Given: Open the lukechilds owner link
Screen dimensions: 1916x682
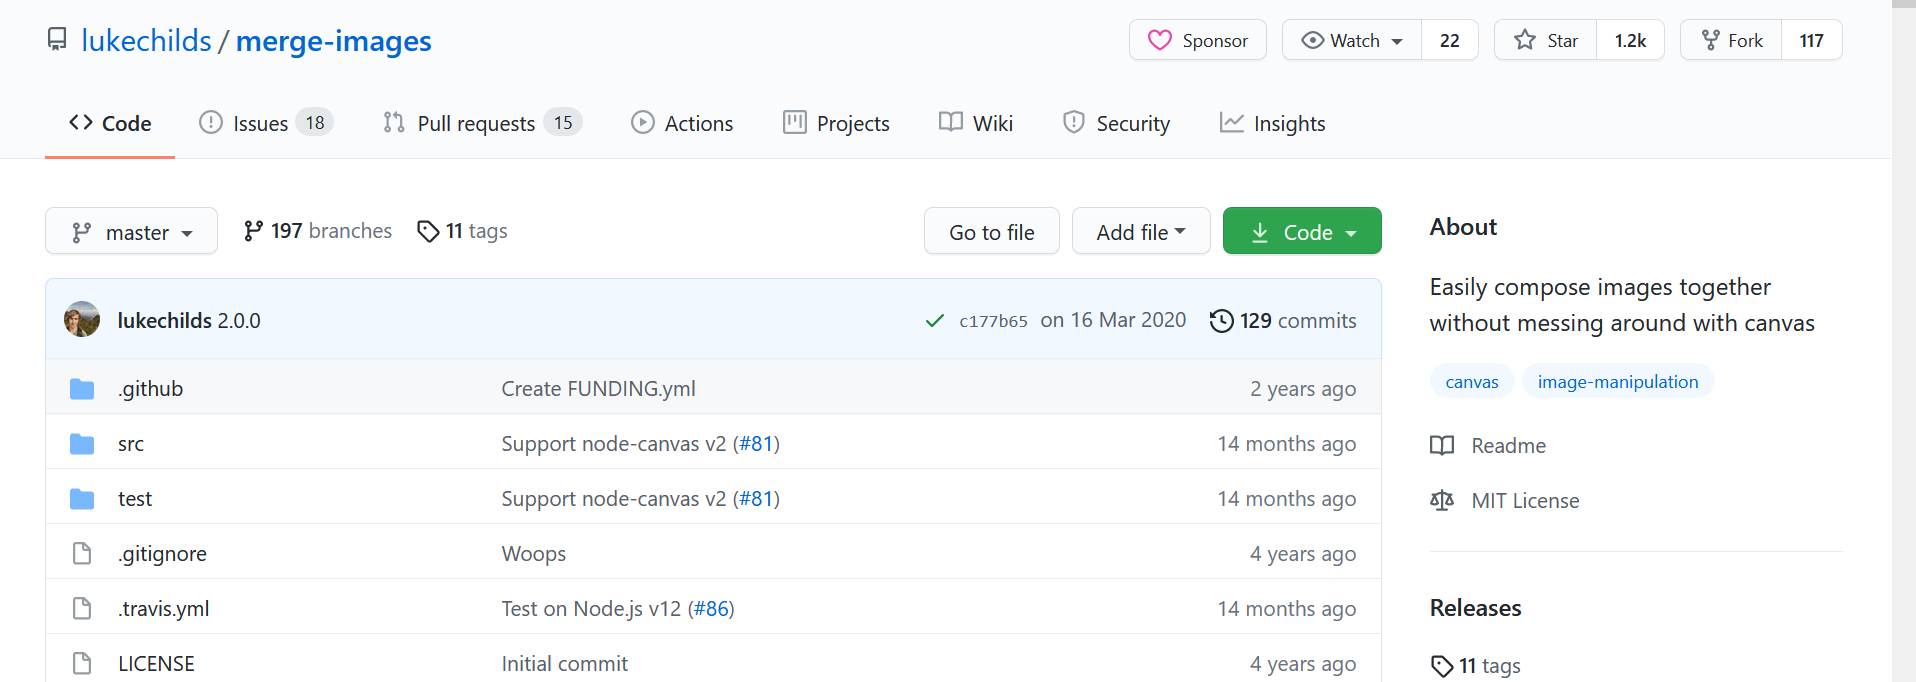Looking at the screenshot, I should (146, 40).
